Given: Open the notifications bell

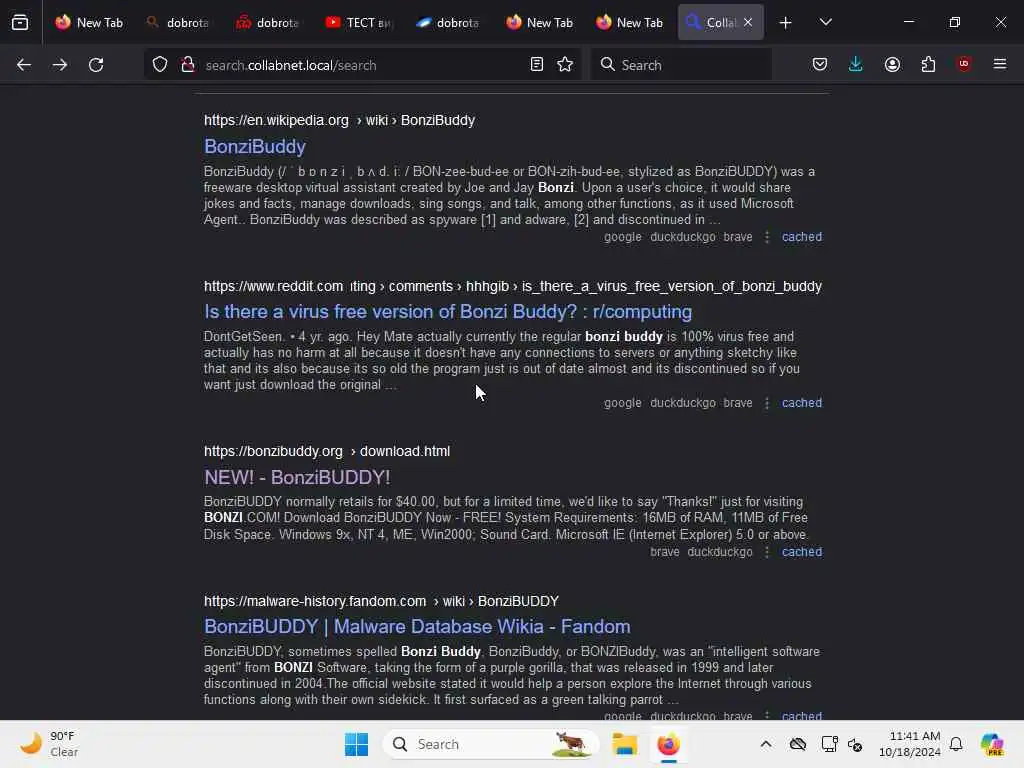Looking at the screenshot, I should tap(956, 744).
